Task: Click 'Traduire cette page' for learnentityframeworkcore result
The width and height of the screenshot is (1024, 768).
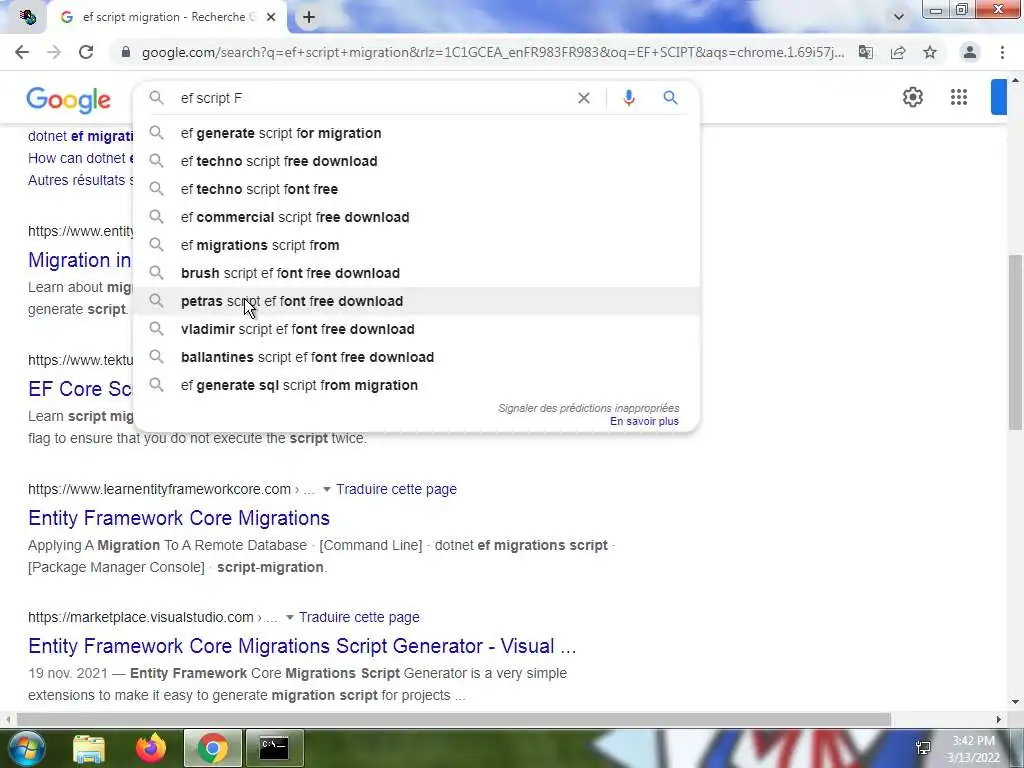Action: click(x=396, y=489)
